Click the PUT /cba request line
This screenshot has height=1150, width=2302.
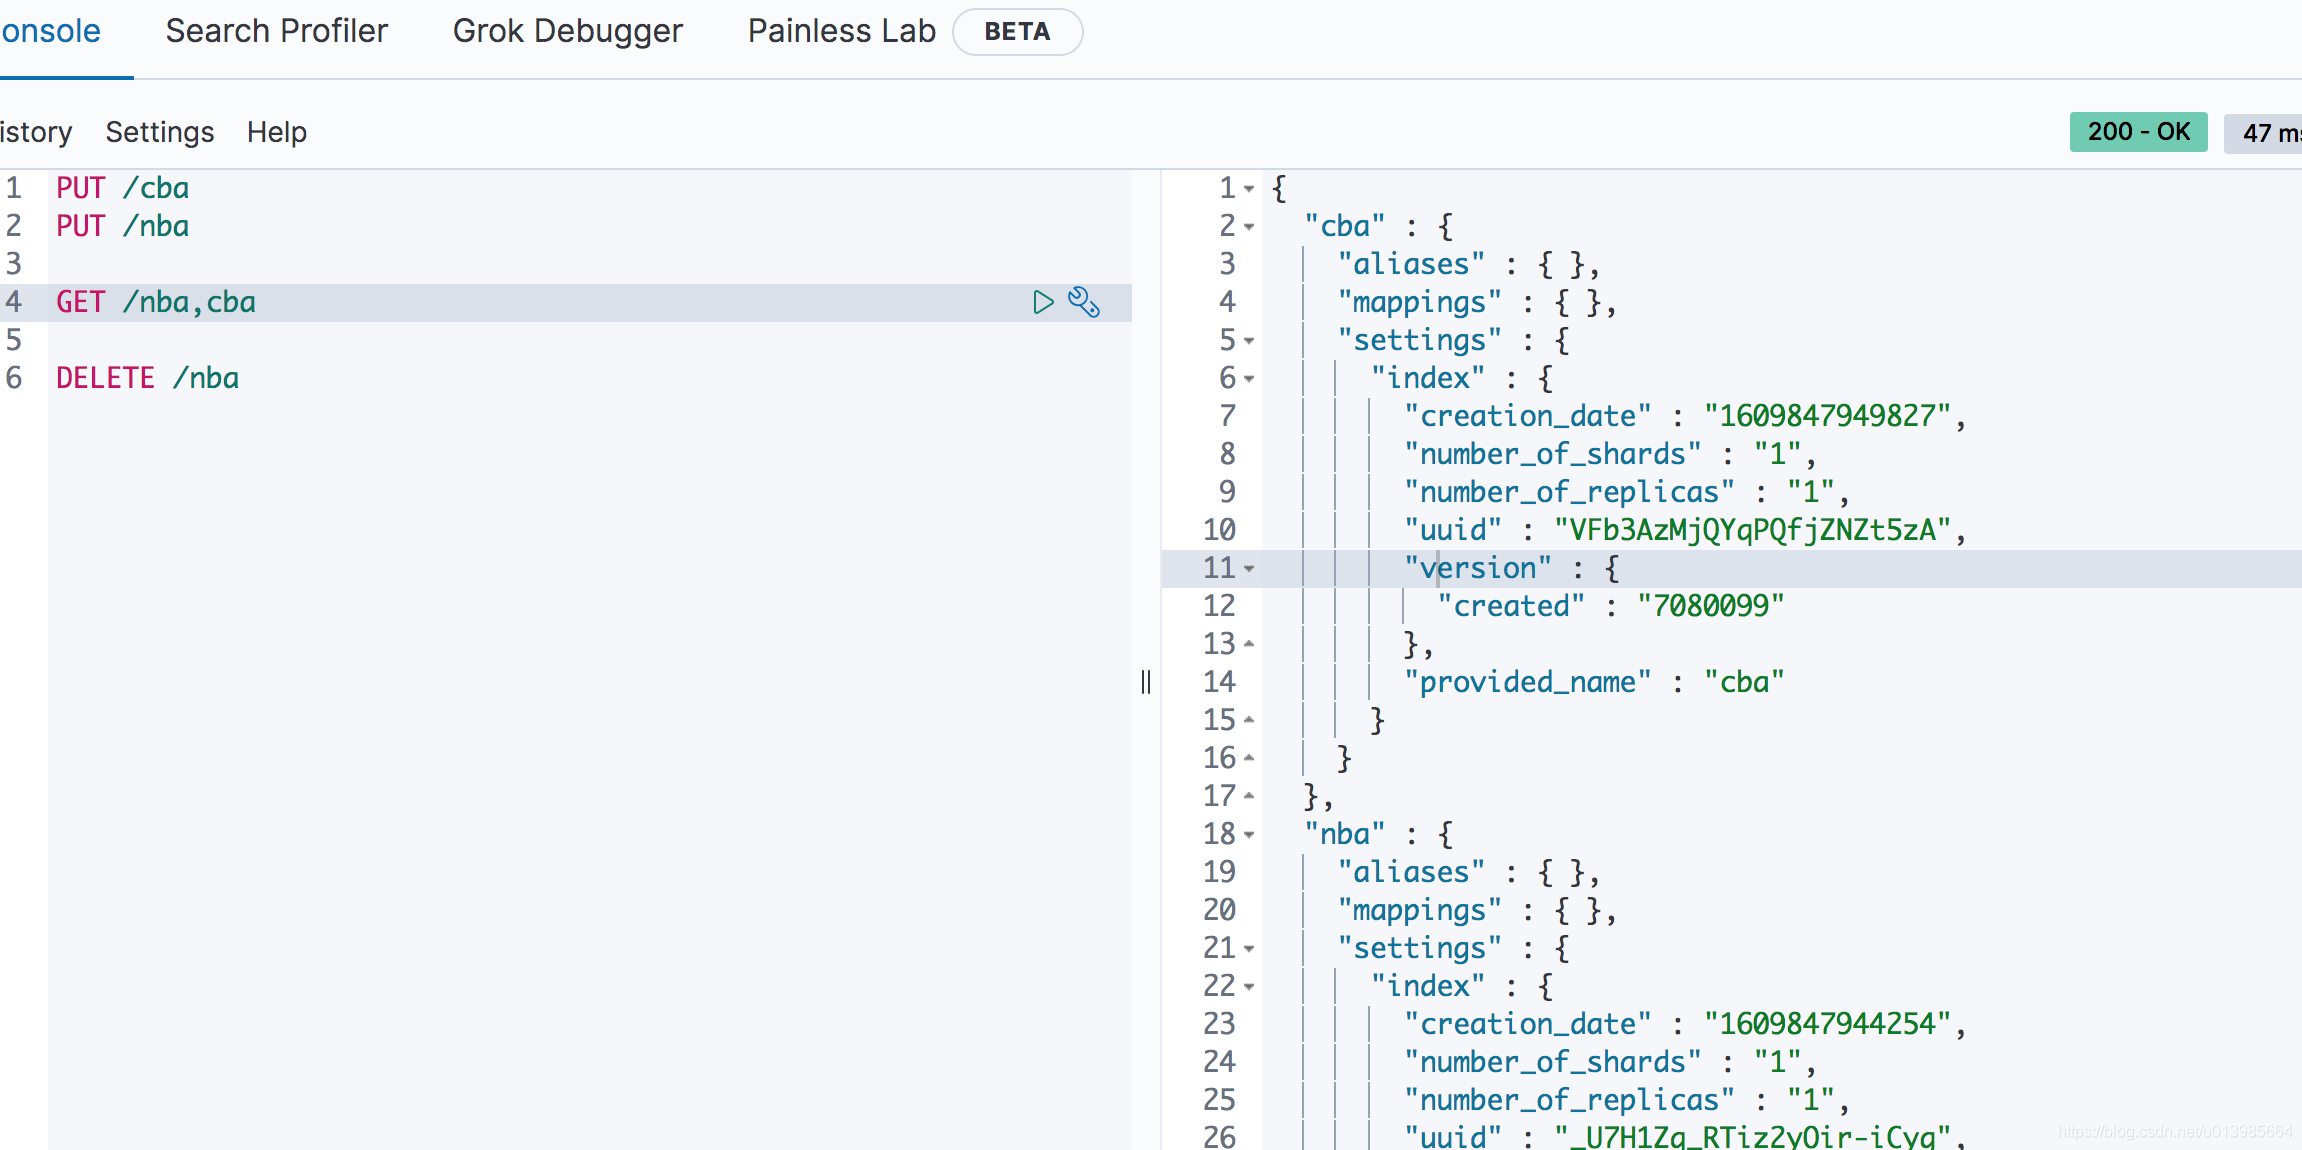[x=122, y=188]
